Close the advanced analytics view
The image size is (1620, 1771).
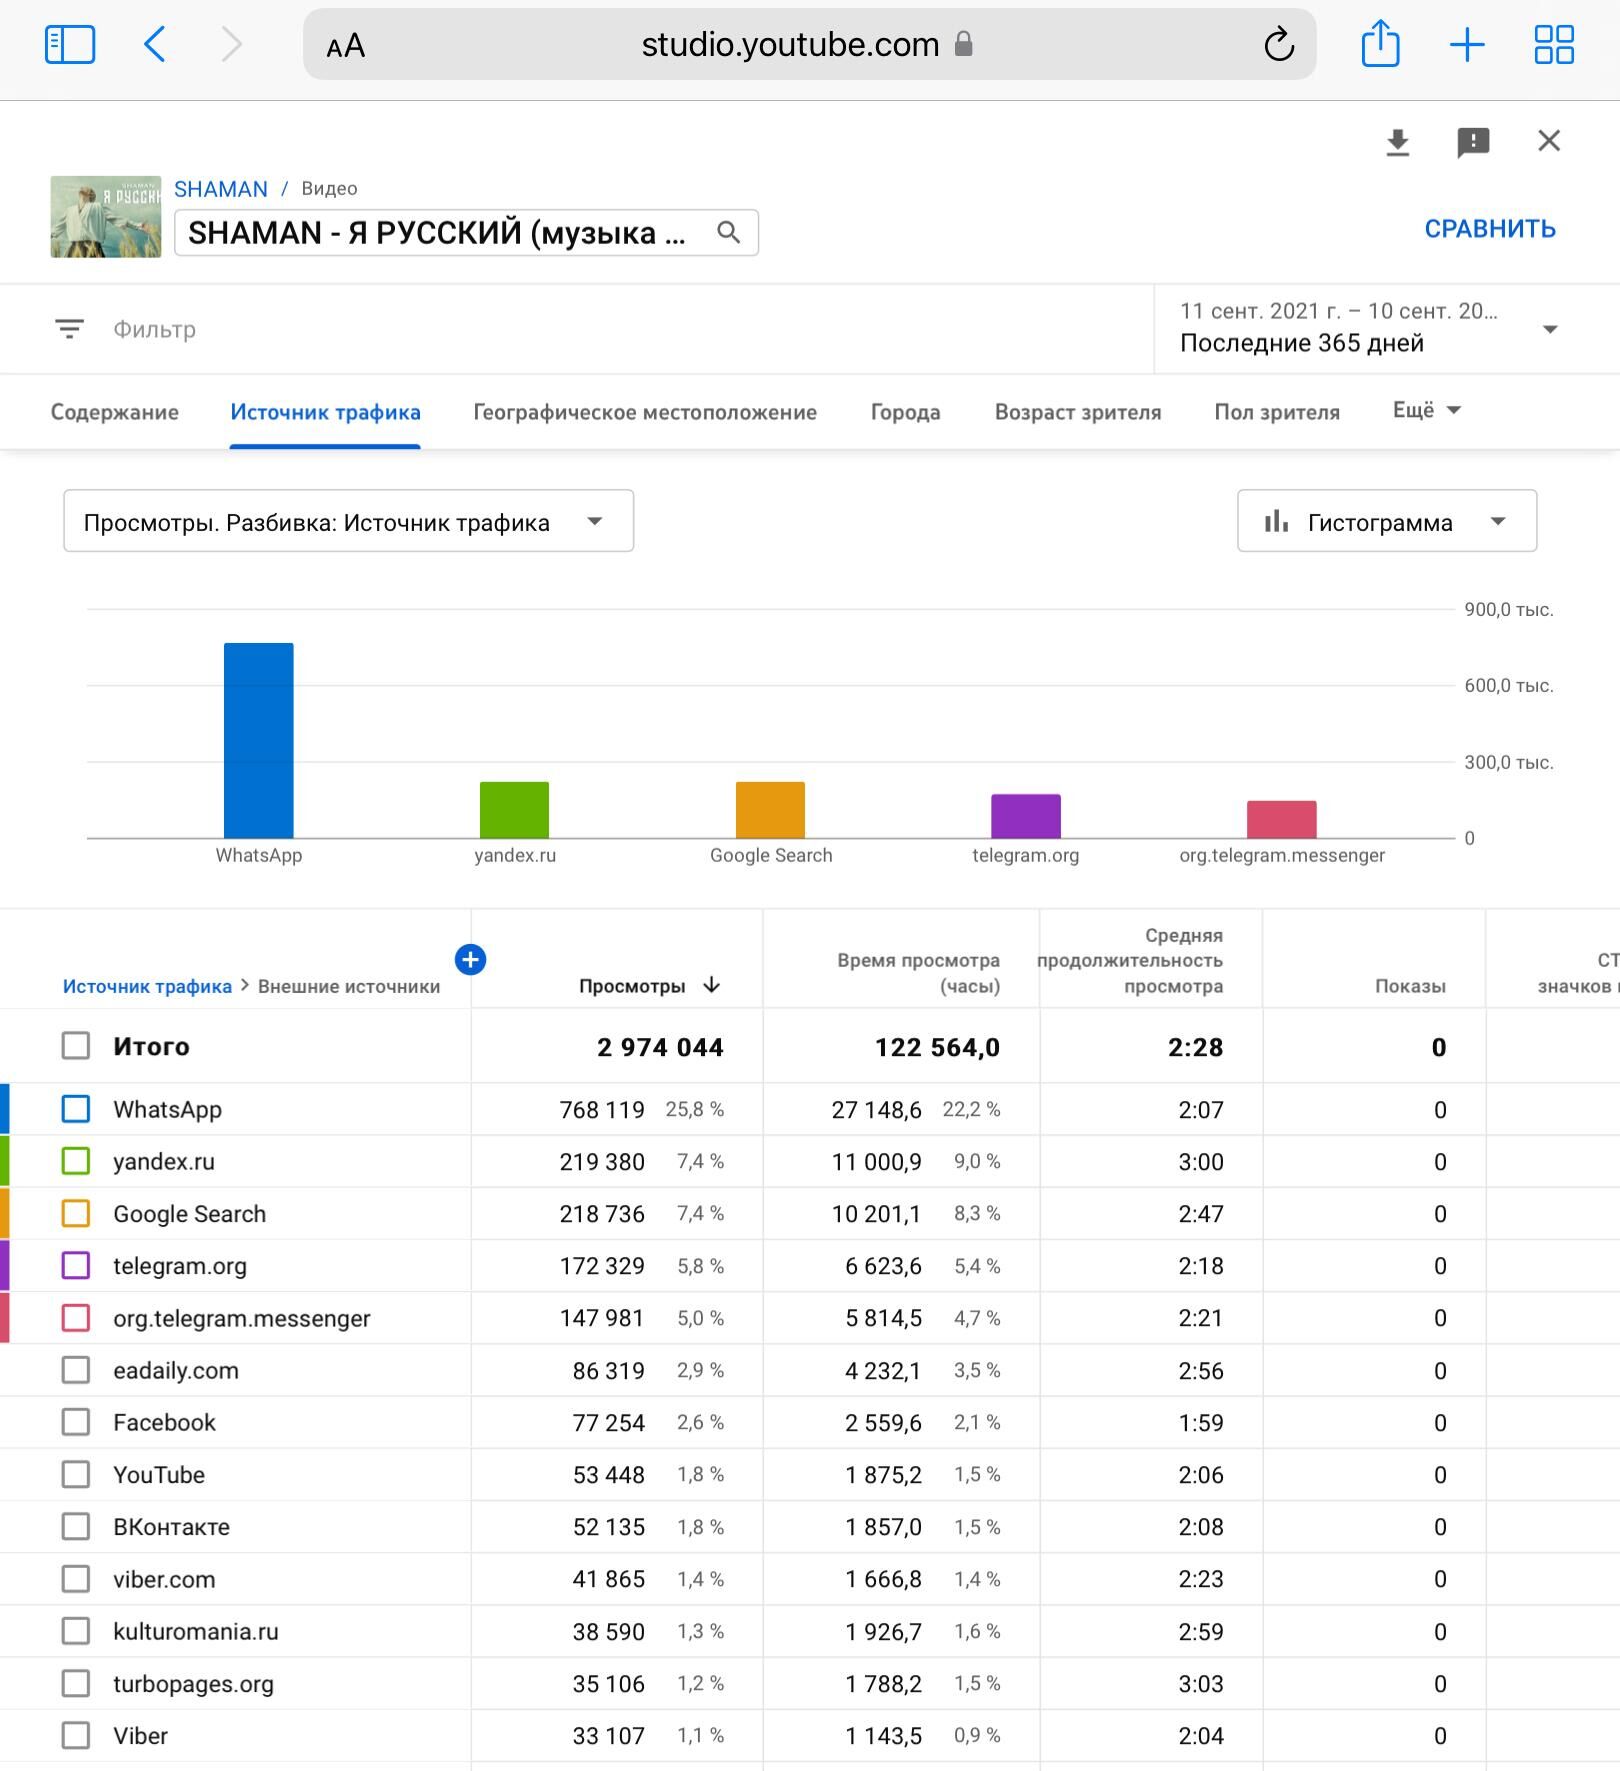(x=1549, y=141)
